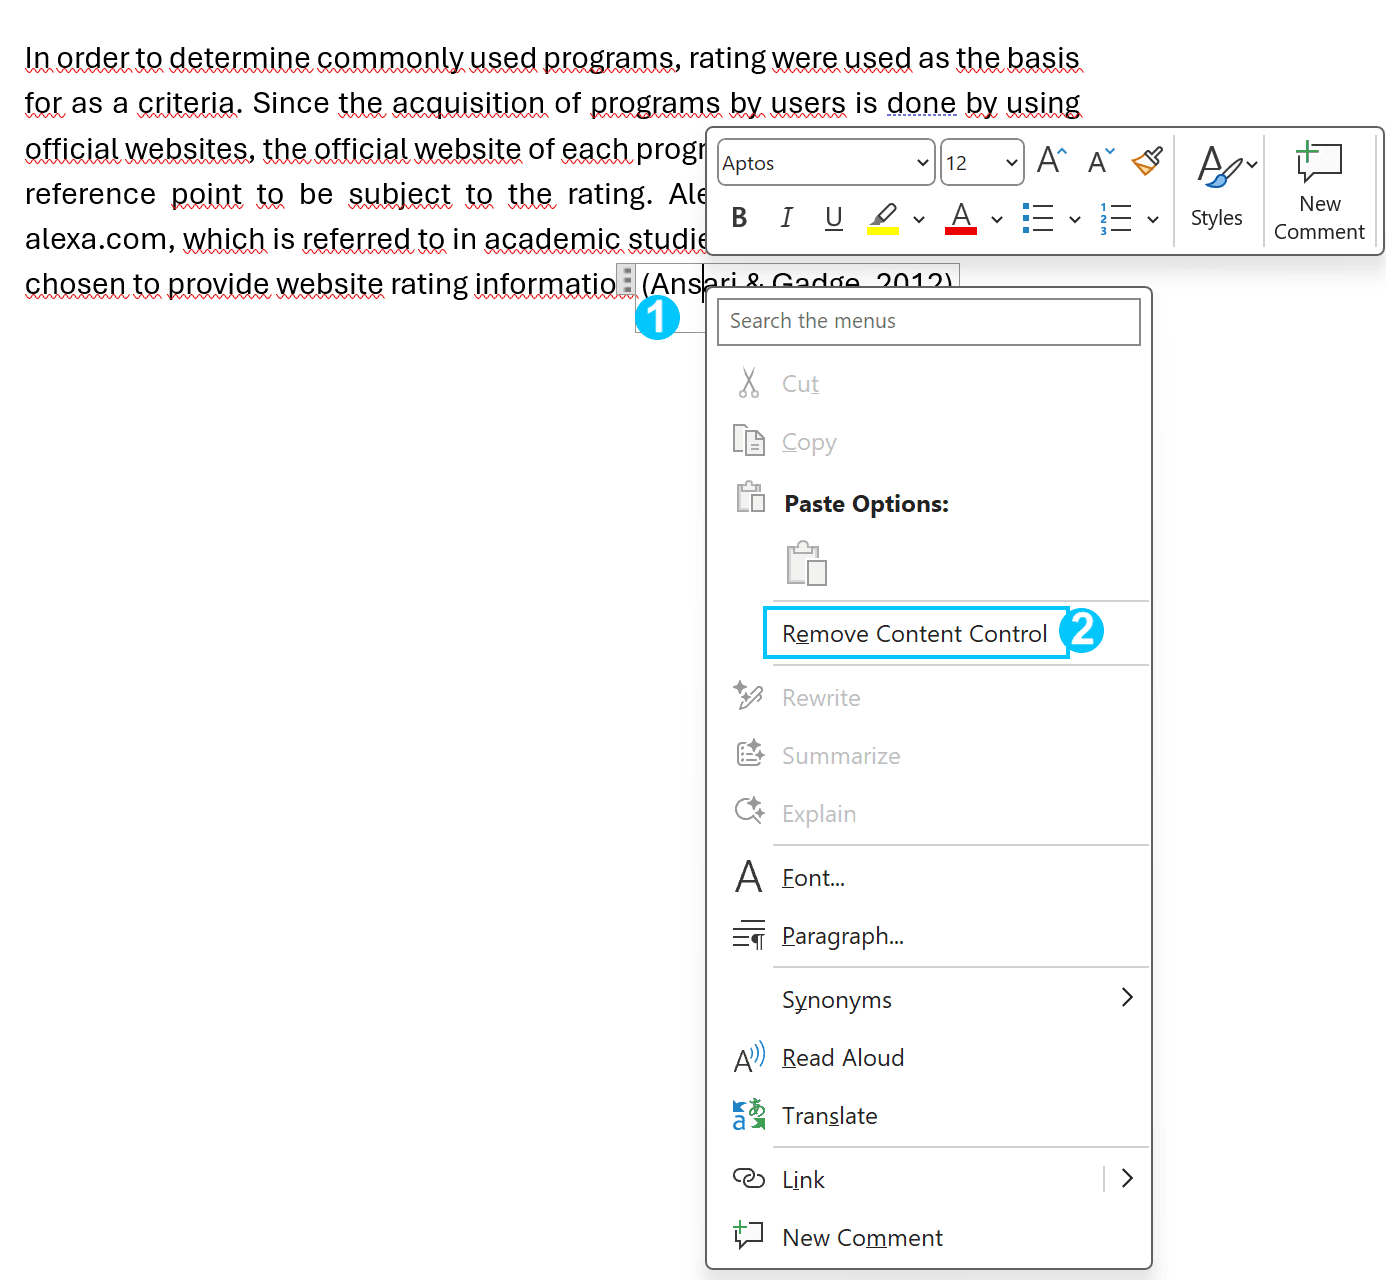Open the Font... dialog
Screen dimensions: 1386x1280
813,878
